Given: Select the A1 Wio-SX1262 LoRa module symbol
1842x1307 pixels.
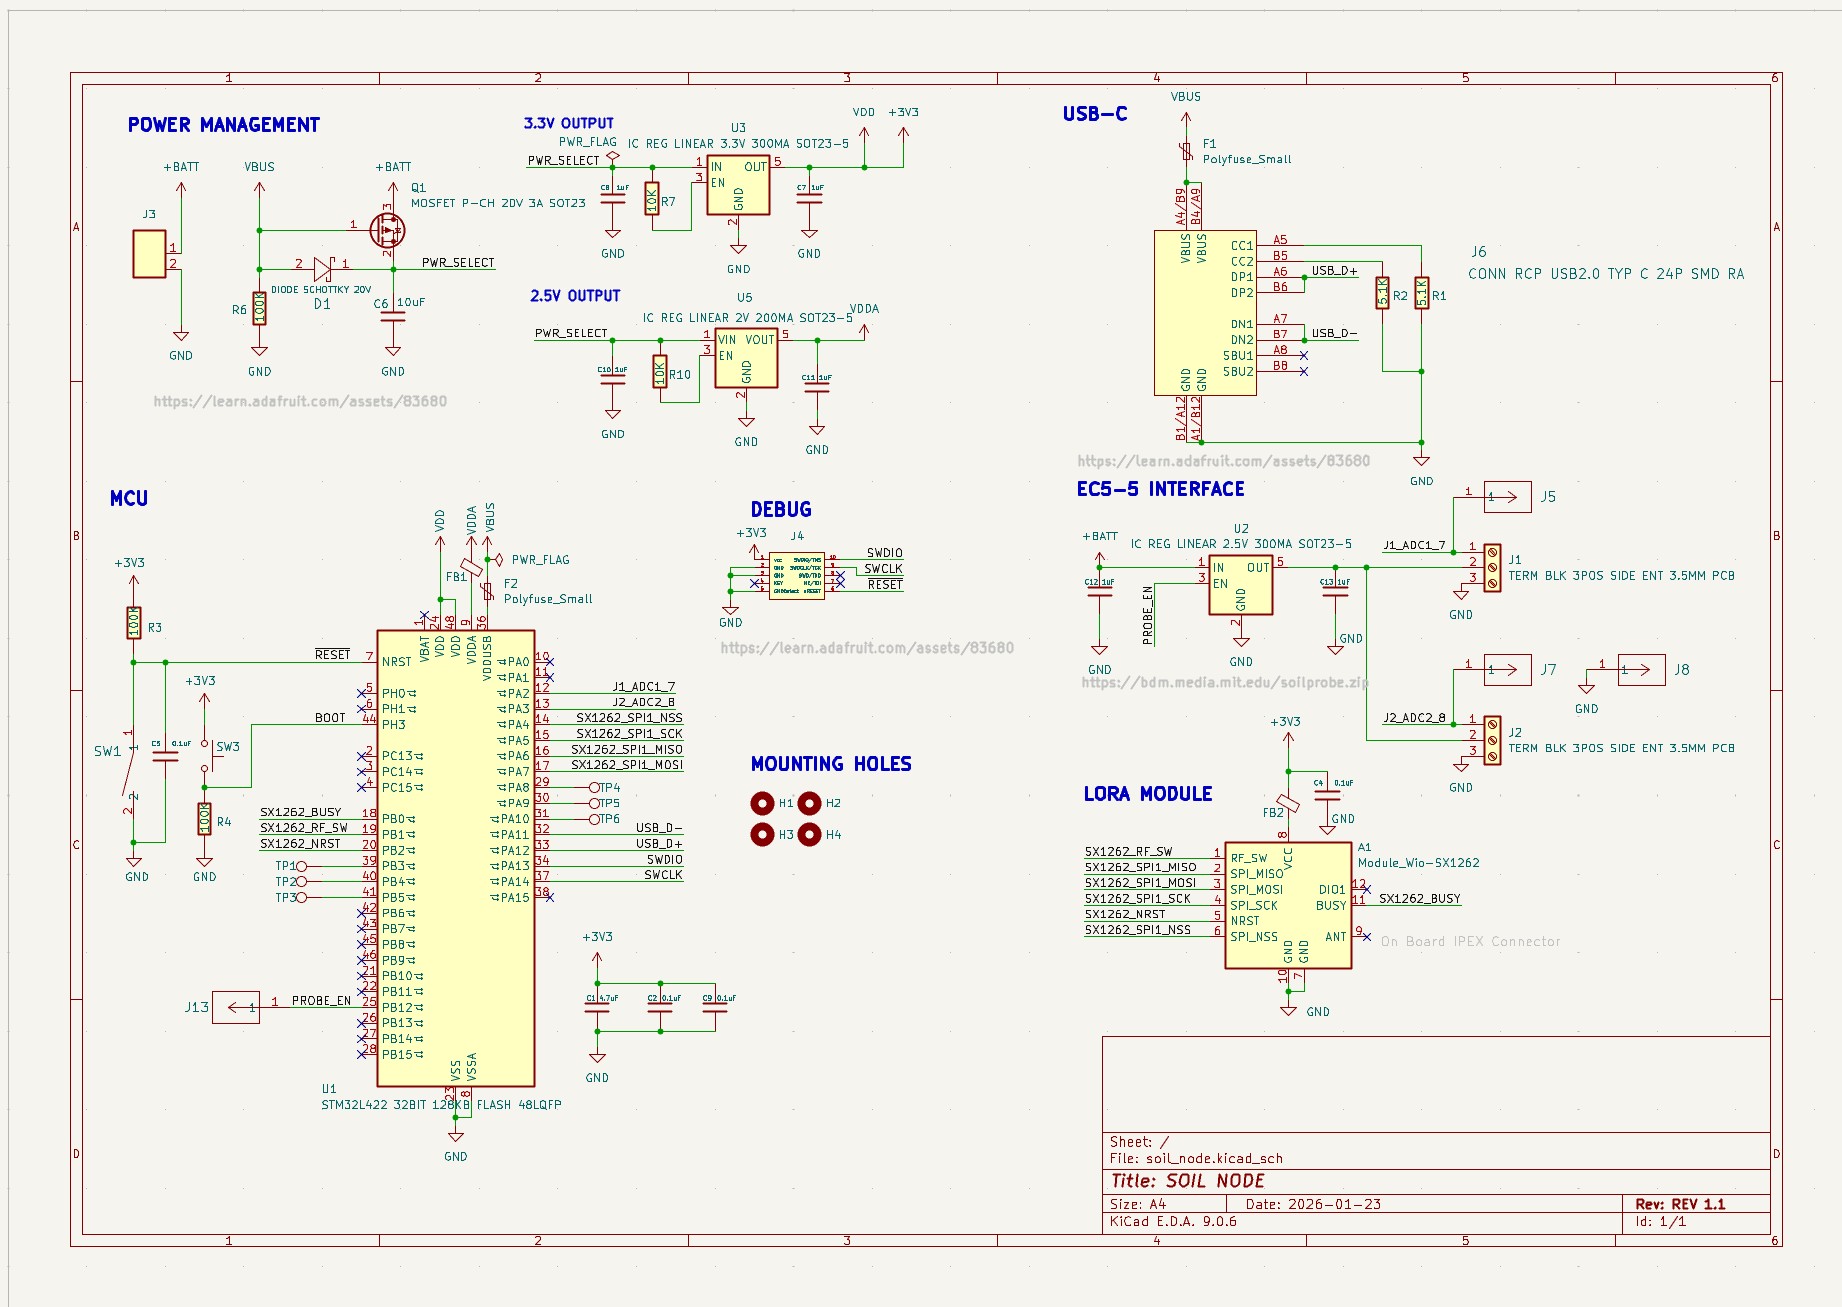Looking at the screenshot, I should [1290, 905].
